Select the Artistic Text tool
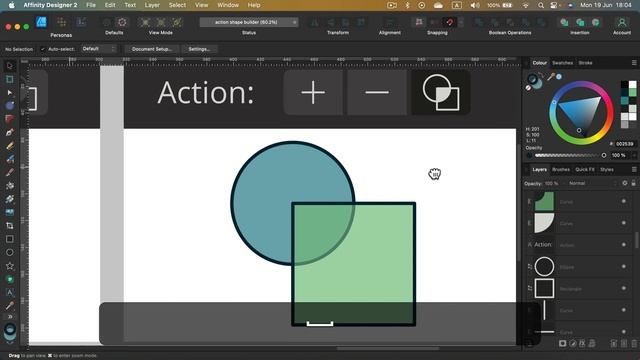This screenshot has width=640, height=360. coord(9,292)
